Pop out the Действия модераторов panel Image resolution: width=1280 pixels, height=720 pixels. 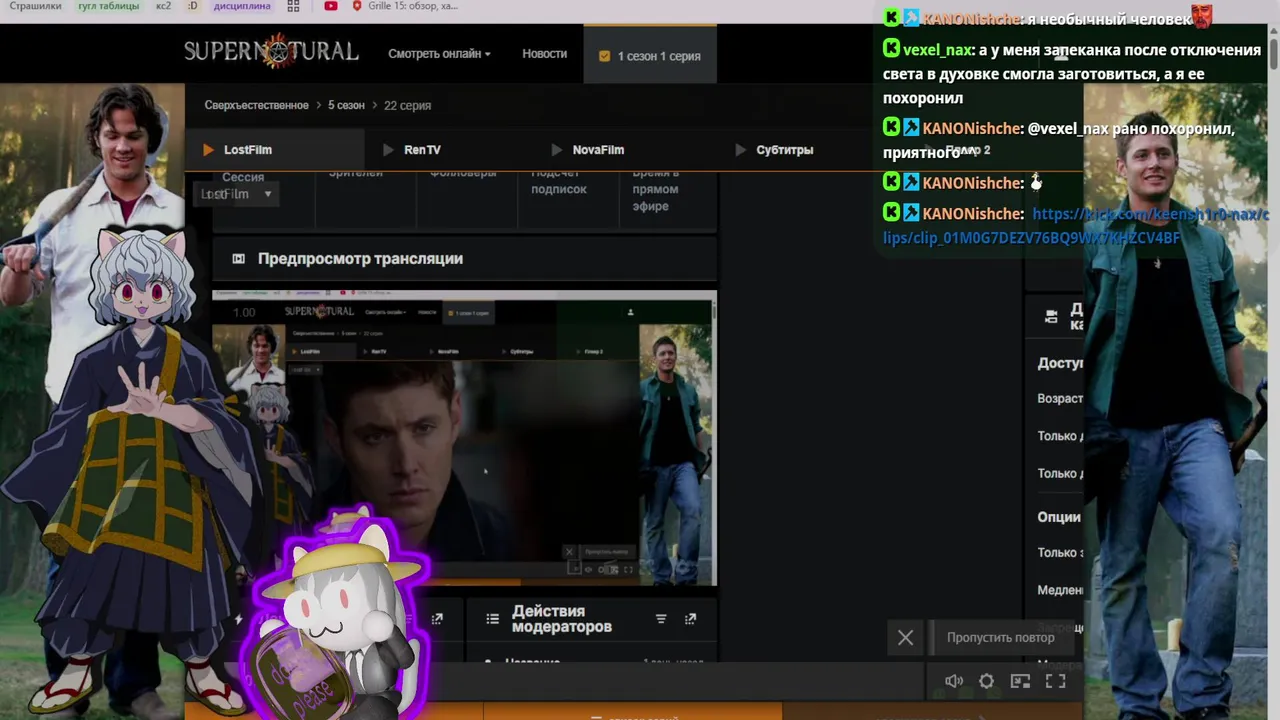pos(690,619)
